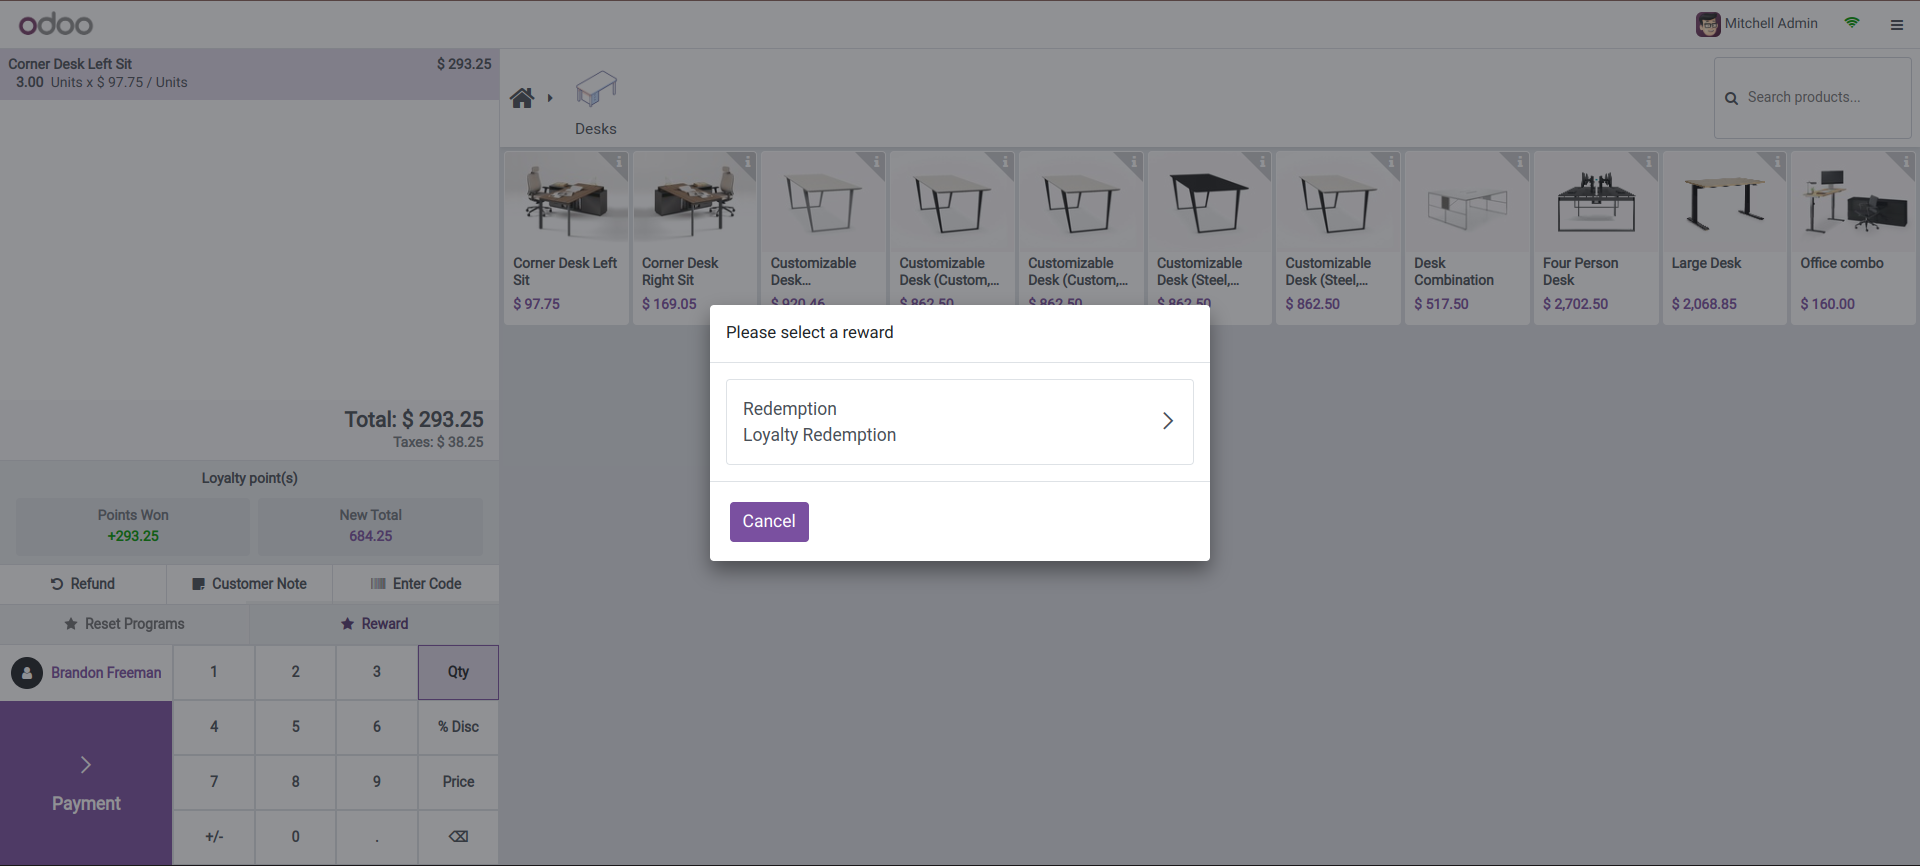
Task: Select the Redemption loyalty reward option
Action: (x=959, y=422)
